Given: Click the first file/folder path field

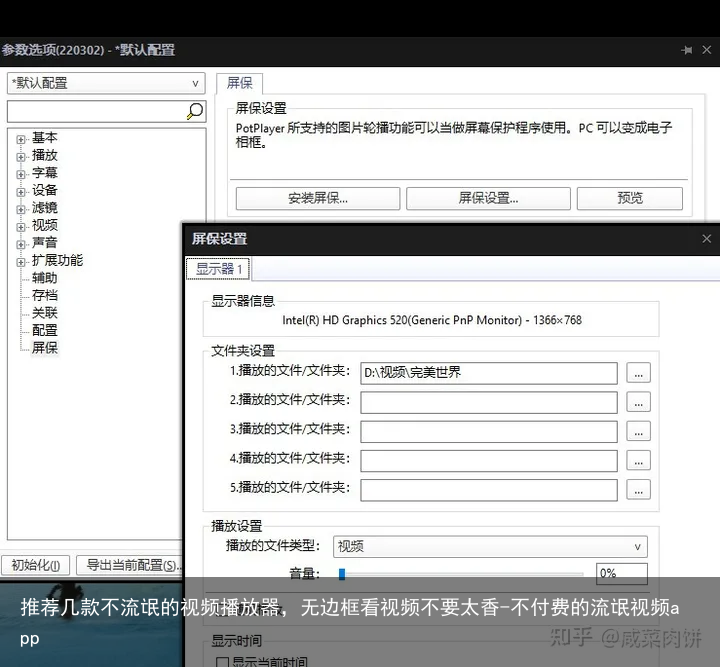Looking at the screenshot, I should click(x=488, y=373).
